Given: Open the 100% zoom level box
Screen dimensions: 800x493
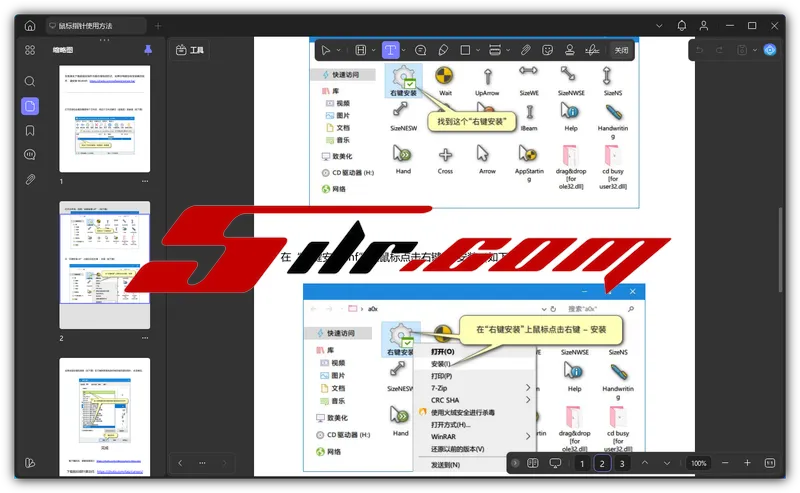Looking at the screenshot, I should pos(698,463).
